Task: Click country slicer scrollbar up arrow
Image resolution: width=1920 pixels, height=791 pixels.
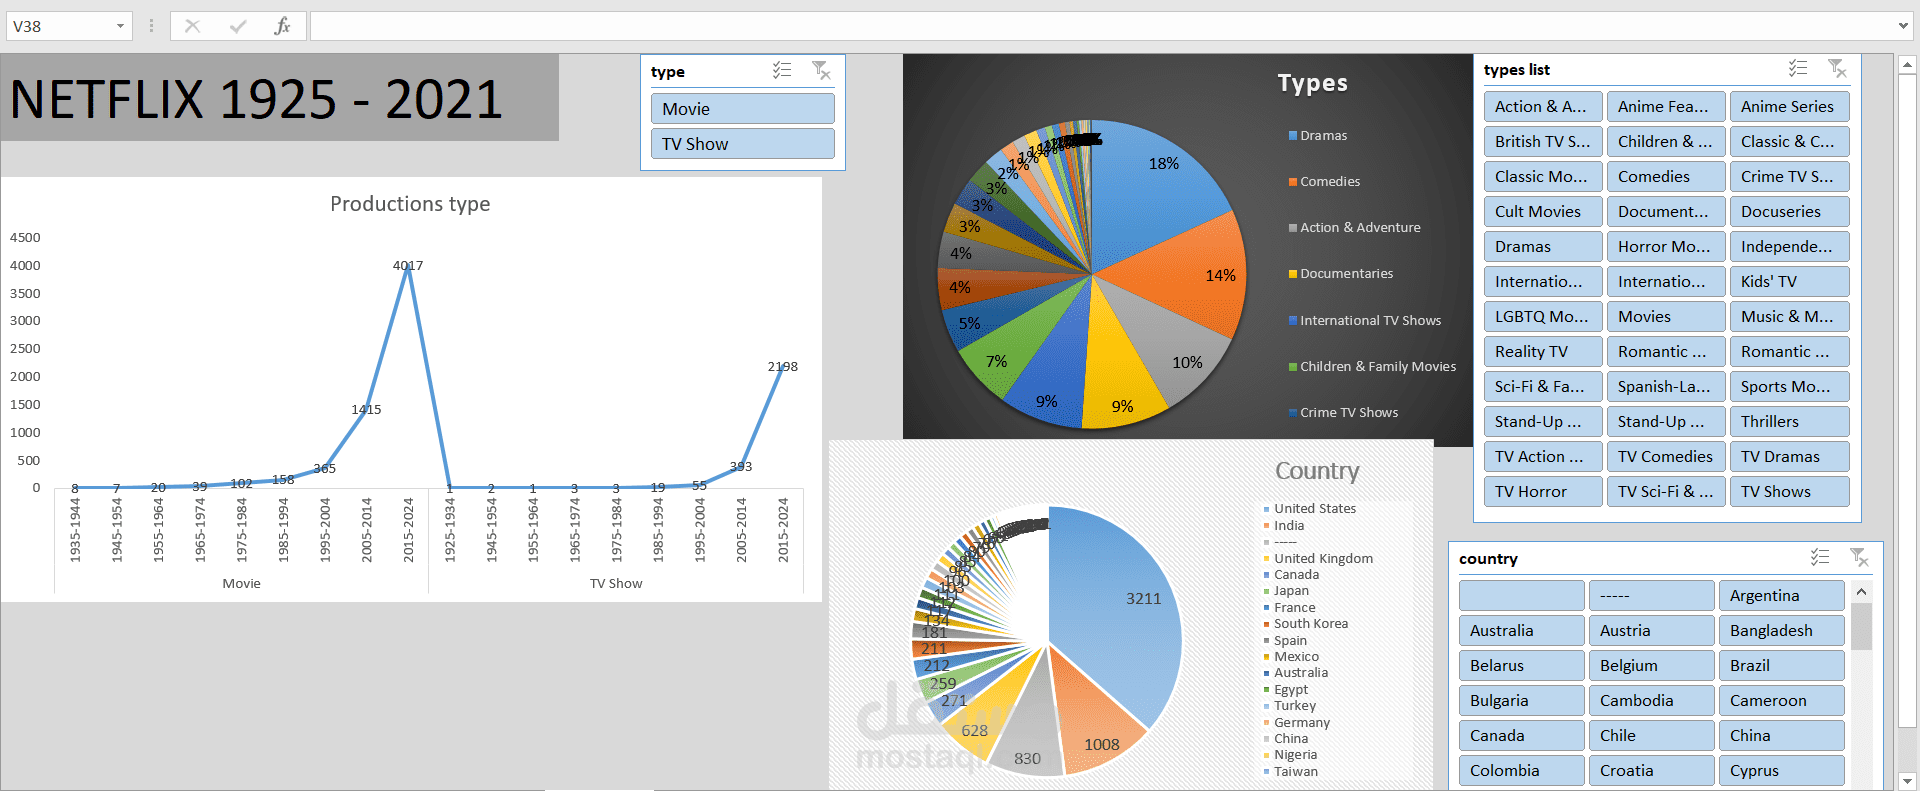Action: 1861,592
